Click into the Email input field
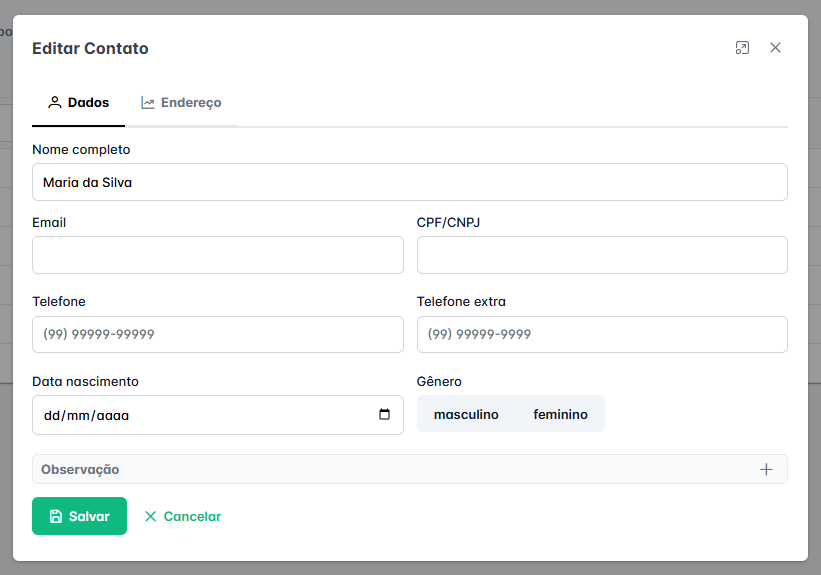Image resolution: width=821 pixels, height=575 pixels. click(217, 256)
